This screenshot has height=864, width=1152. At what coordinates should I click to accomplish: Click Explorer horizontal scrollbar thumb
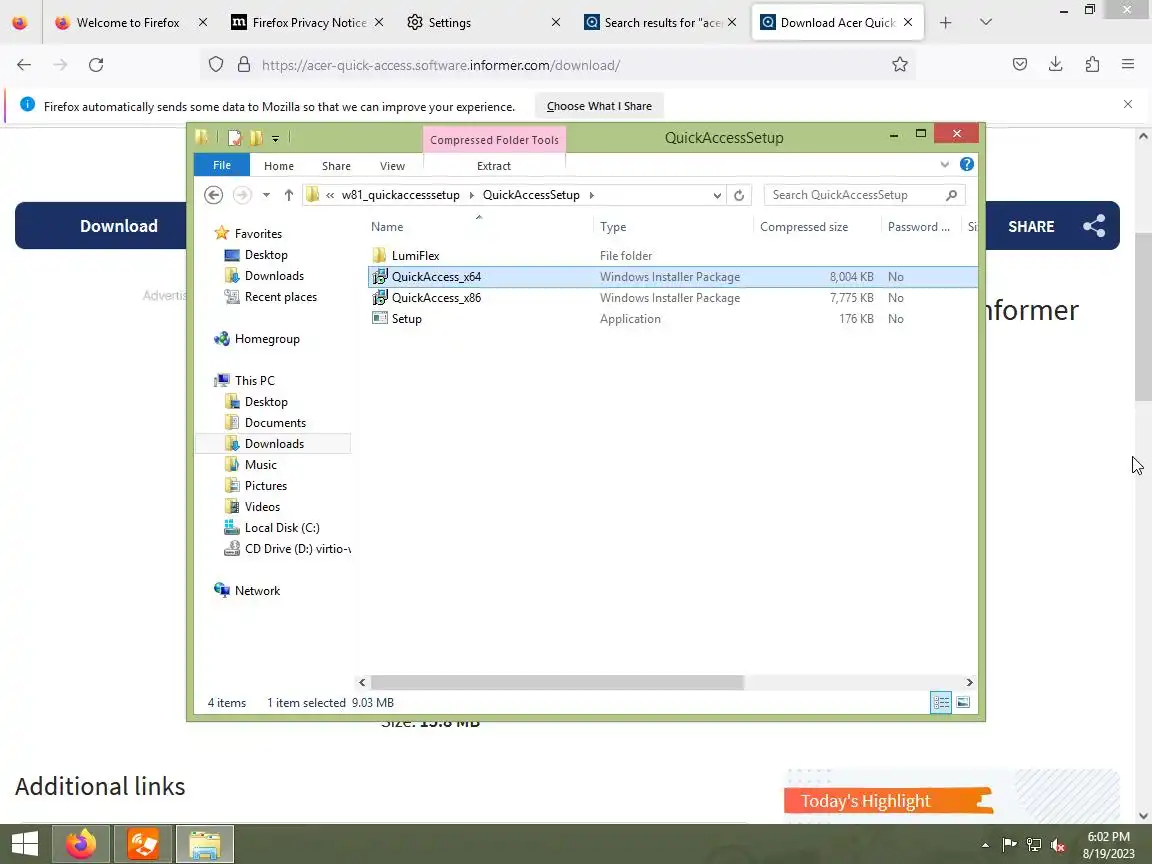click(557, 683)
